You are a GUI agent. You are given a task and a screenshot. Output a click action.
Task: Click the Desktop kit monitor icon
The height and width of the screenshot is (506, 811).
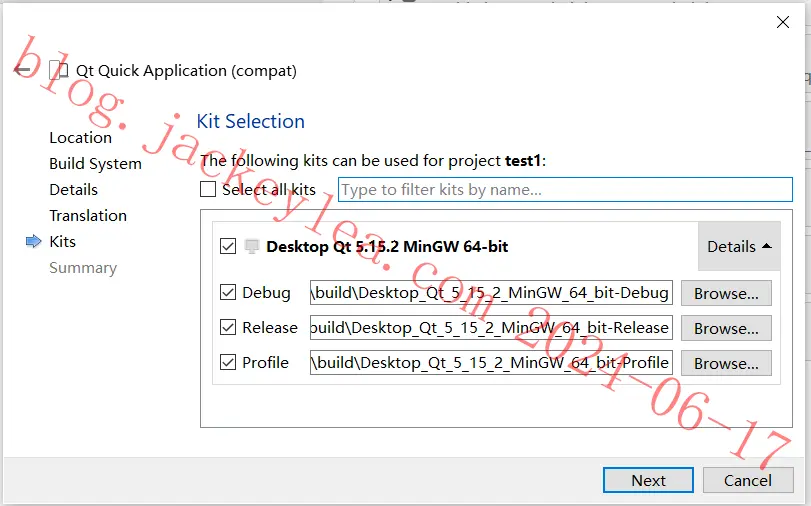click(x=252, y=246)
